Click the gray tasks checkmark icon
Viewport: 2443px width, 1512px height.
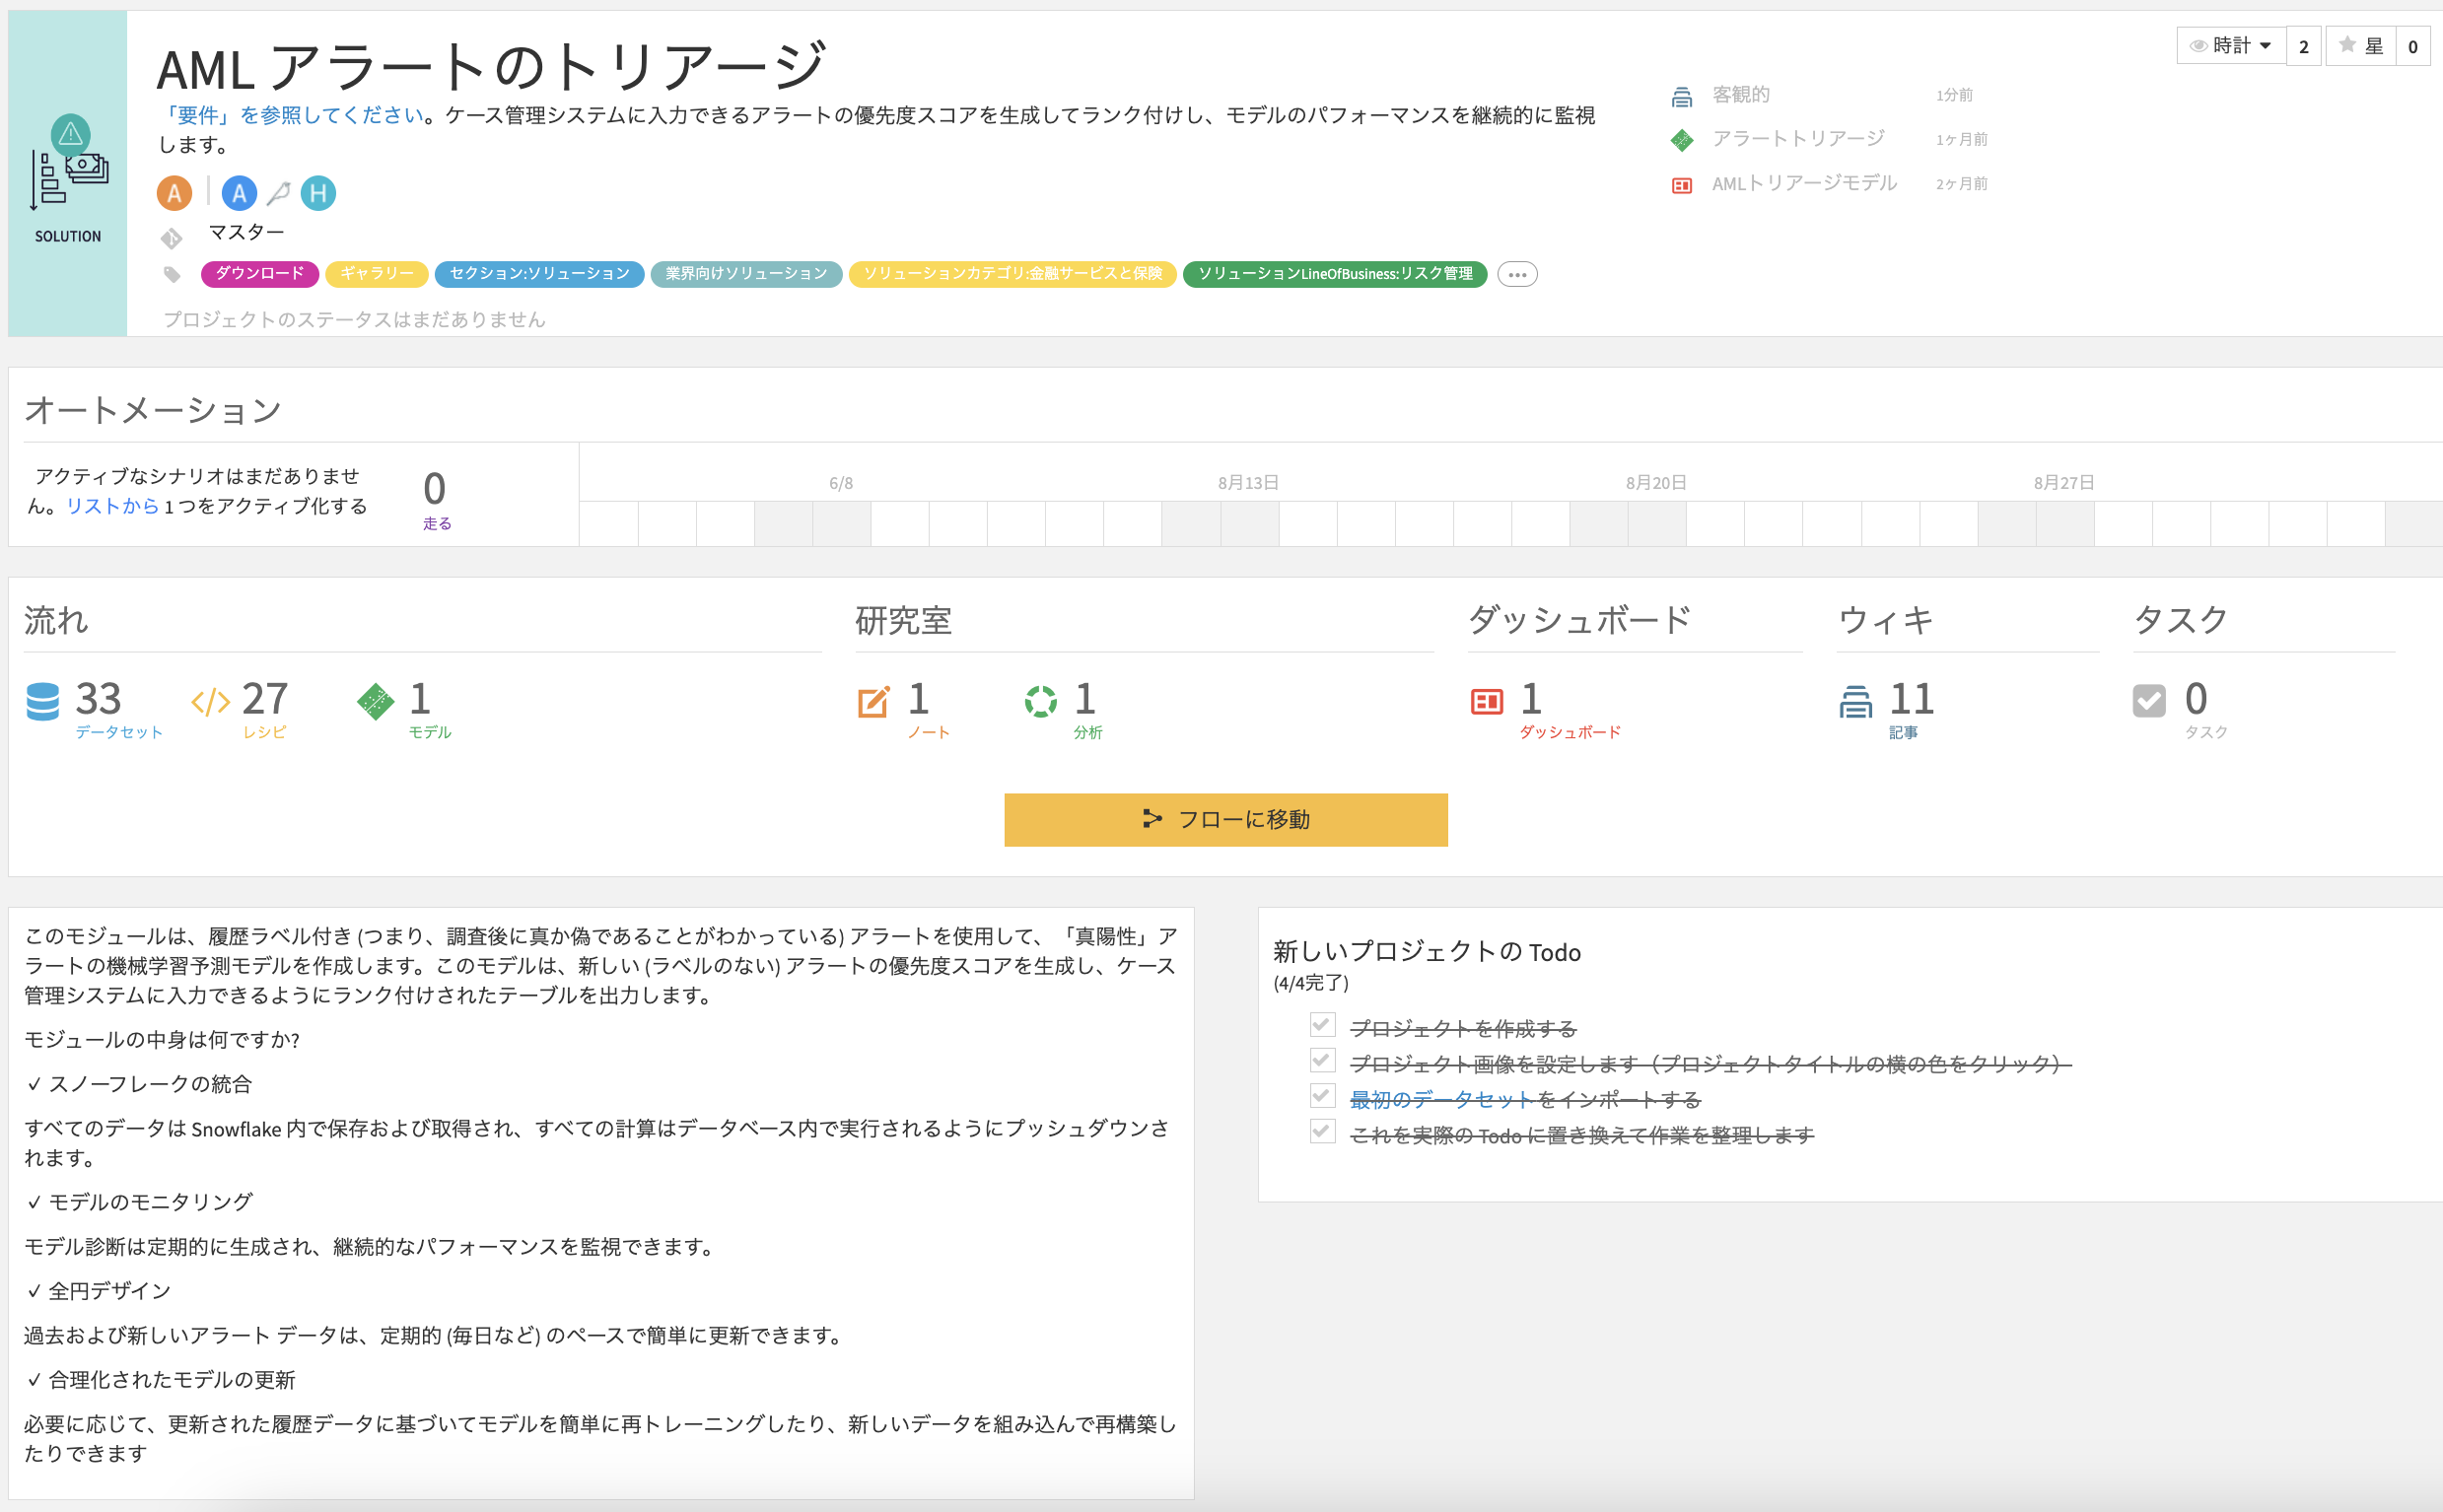[2149, 701]
